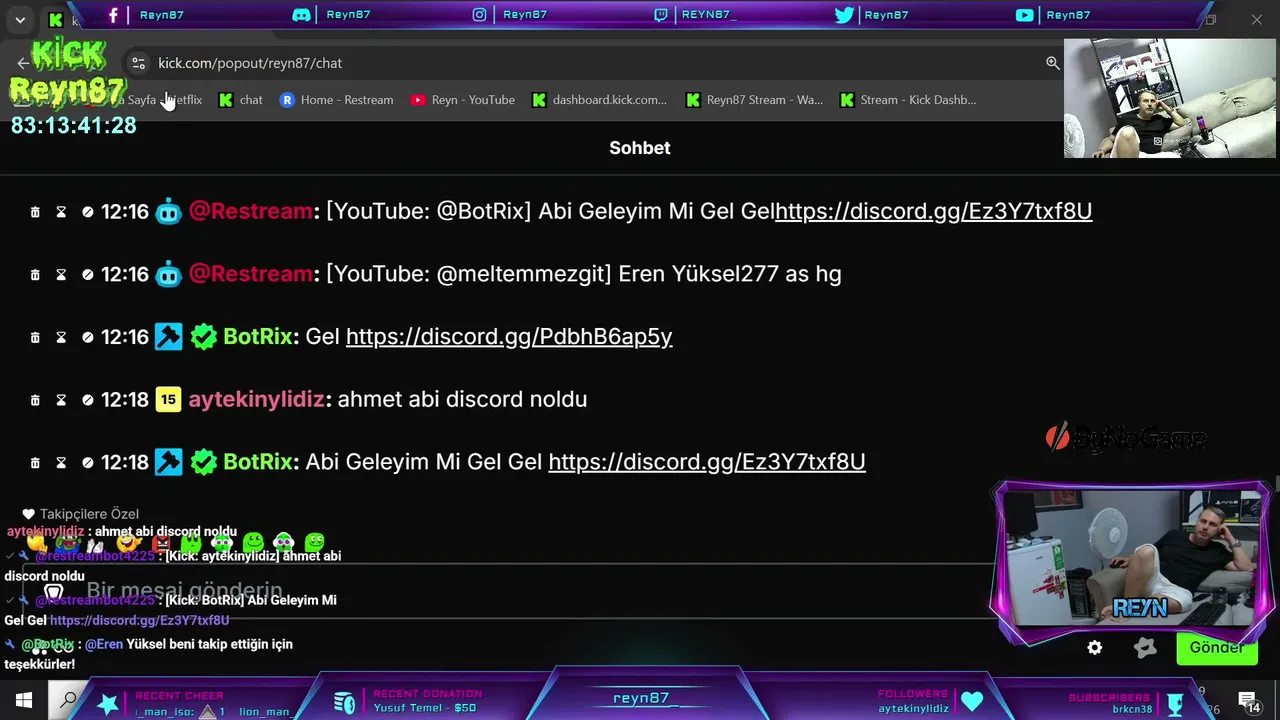This screenshot has width=1280, height=720.
Task: Click the verified badge on BotRix's 12:18 message
Action: [x=203, y=462]
